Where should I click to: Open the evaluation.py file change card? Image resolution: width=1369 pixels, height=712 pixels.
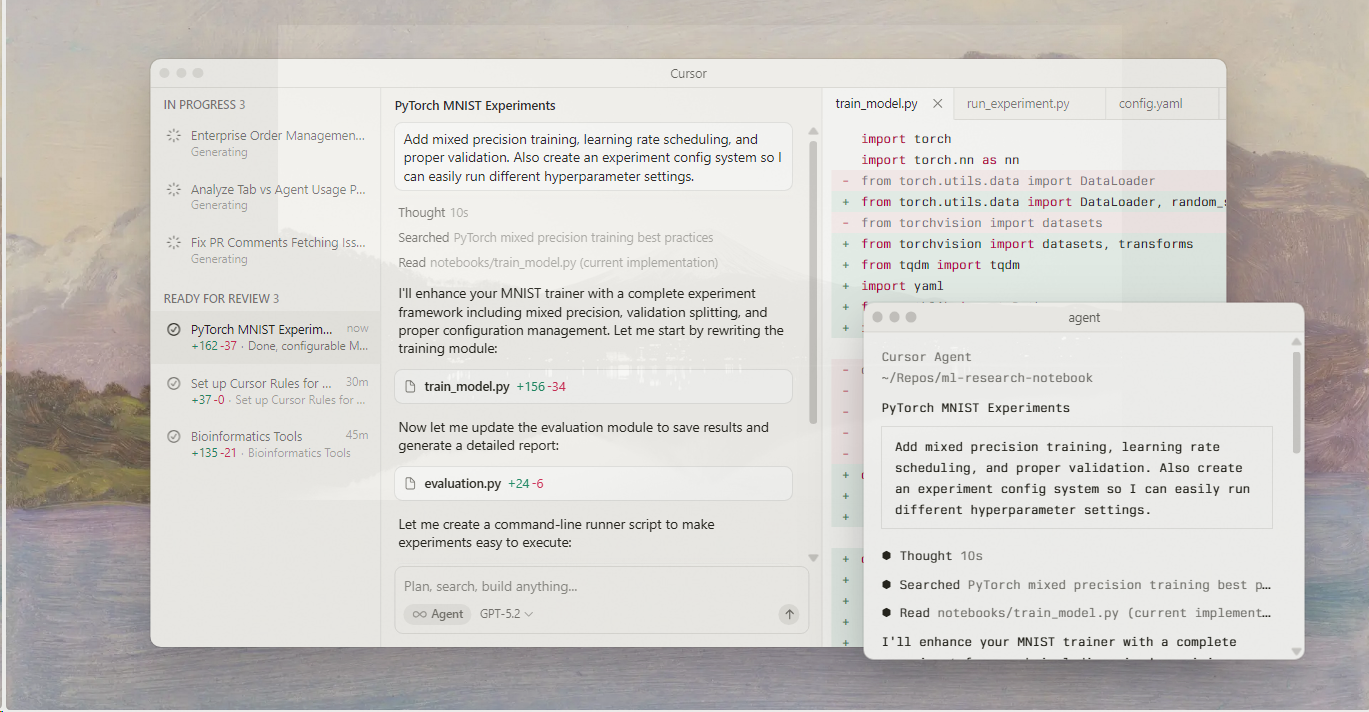593,484
